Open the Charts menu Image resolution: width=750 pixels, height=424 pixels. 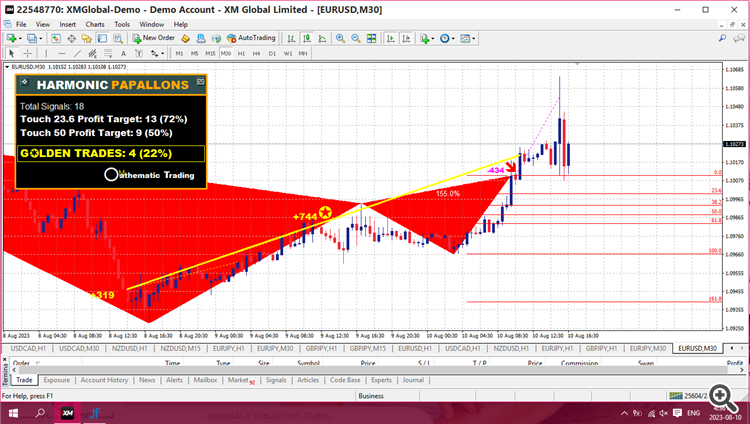point(95,24)
